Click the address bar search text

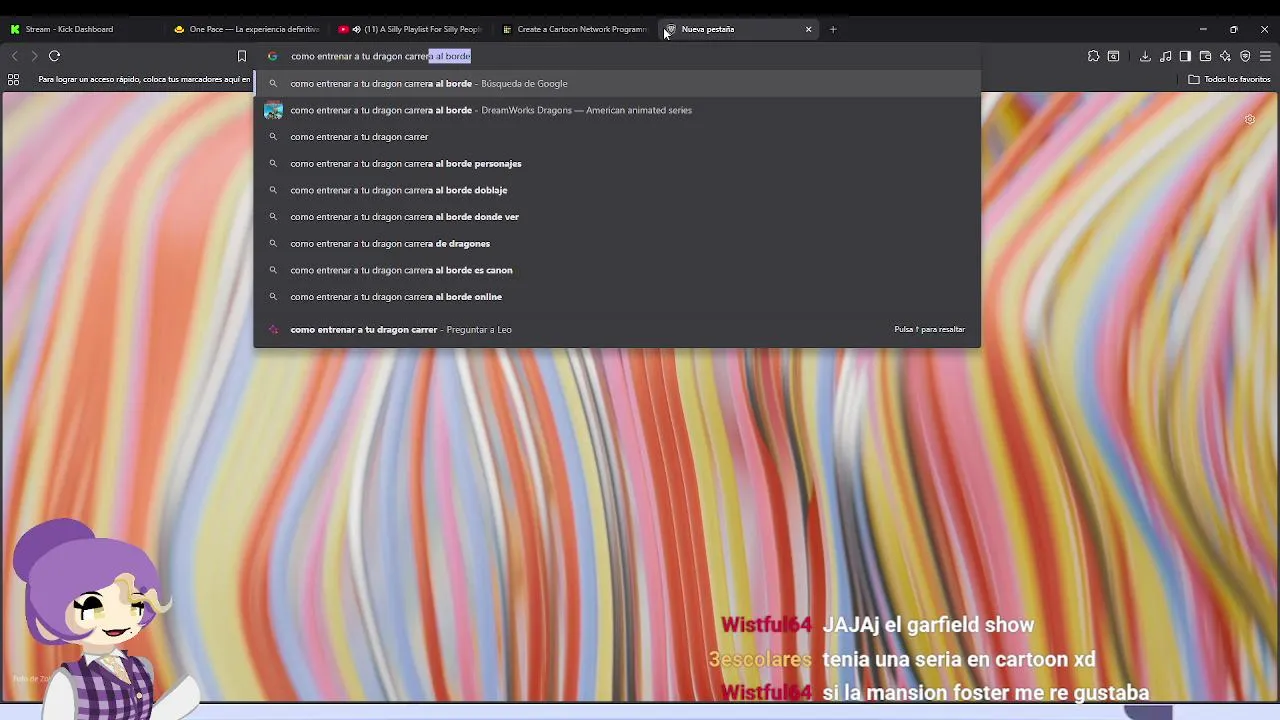click(x=380, y=56)
